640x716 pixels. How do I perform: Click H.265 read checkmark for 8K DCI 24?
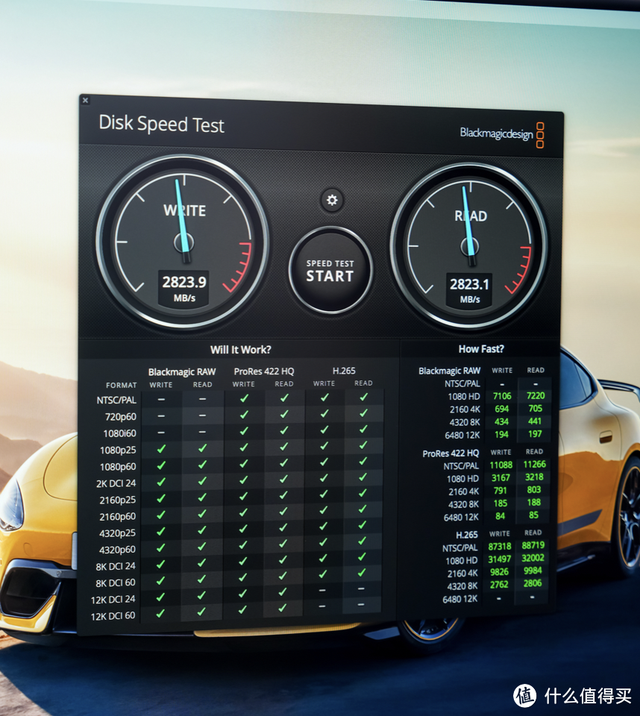tap(362, 557)
